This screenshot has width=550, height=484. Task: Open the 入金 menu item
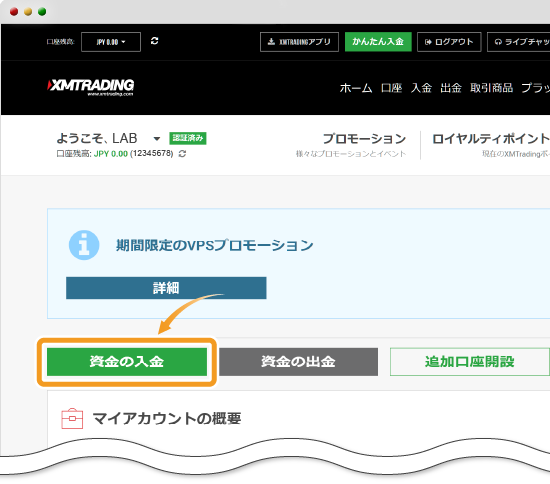click(421, 88)
